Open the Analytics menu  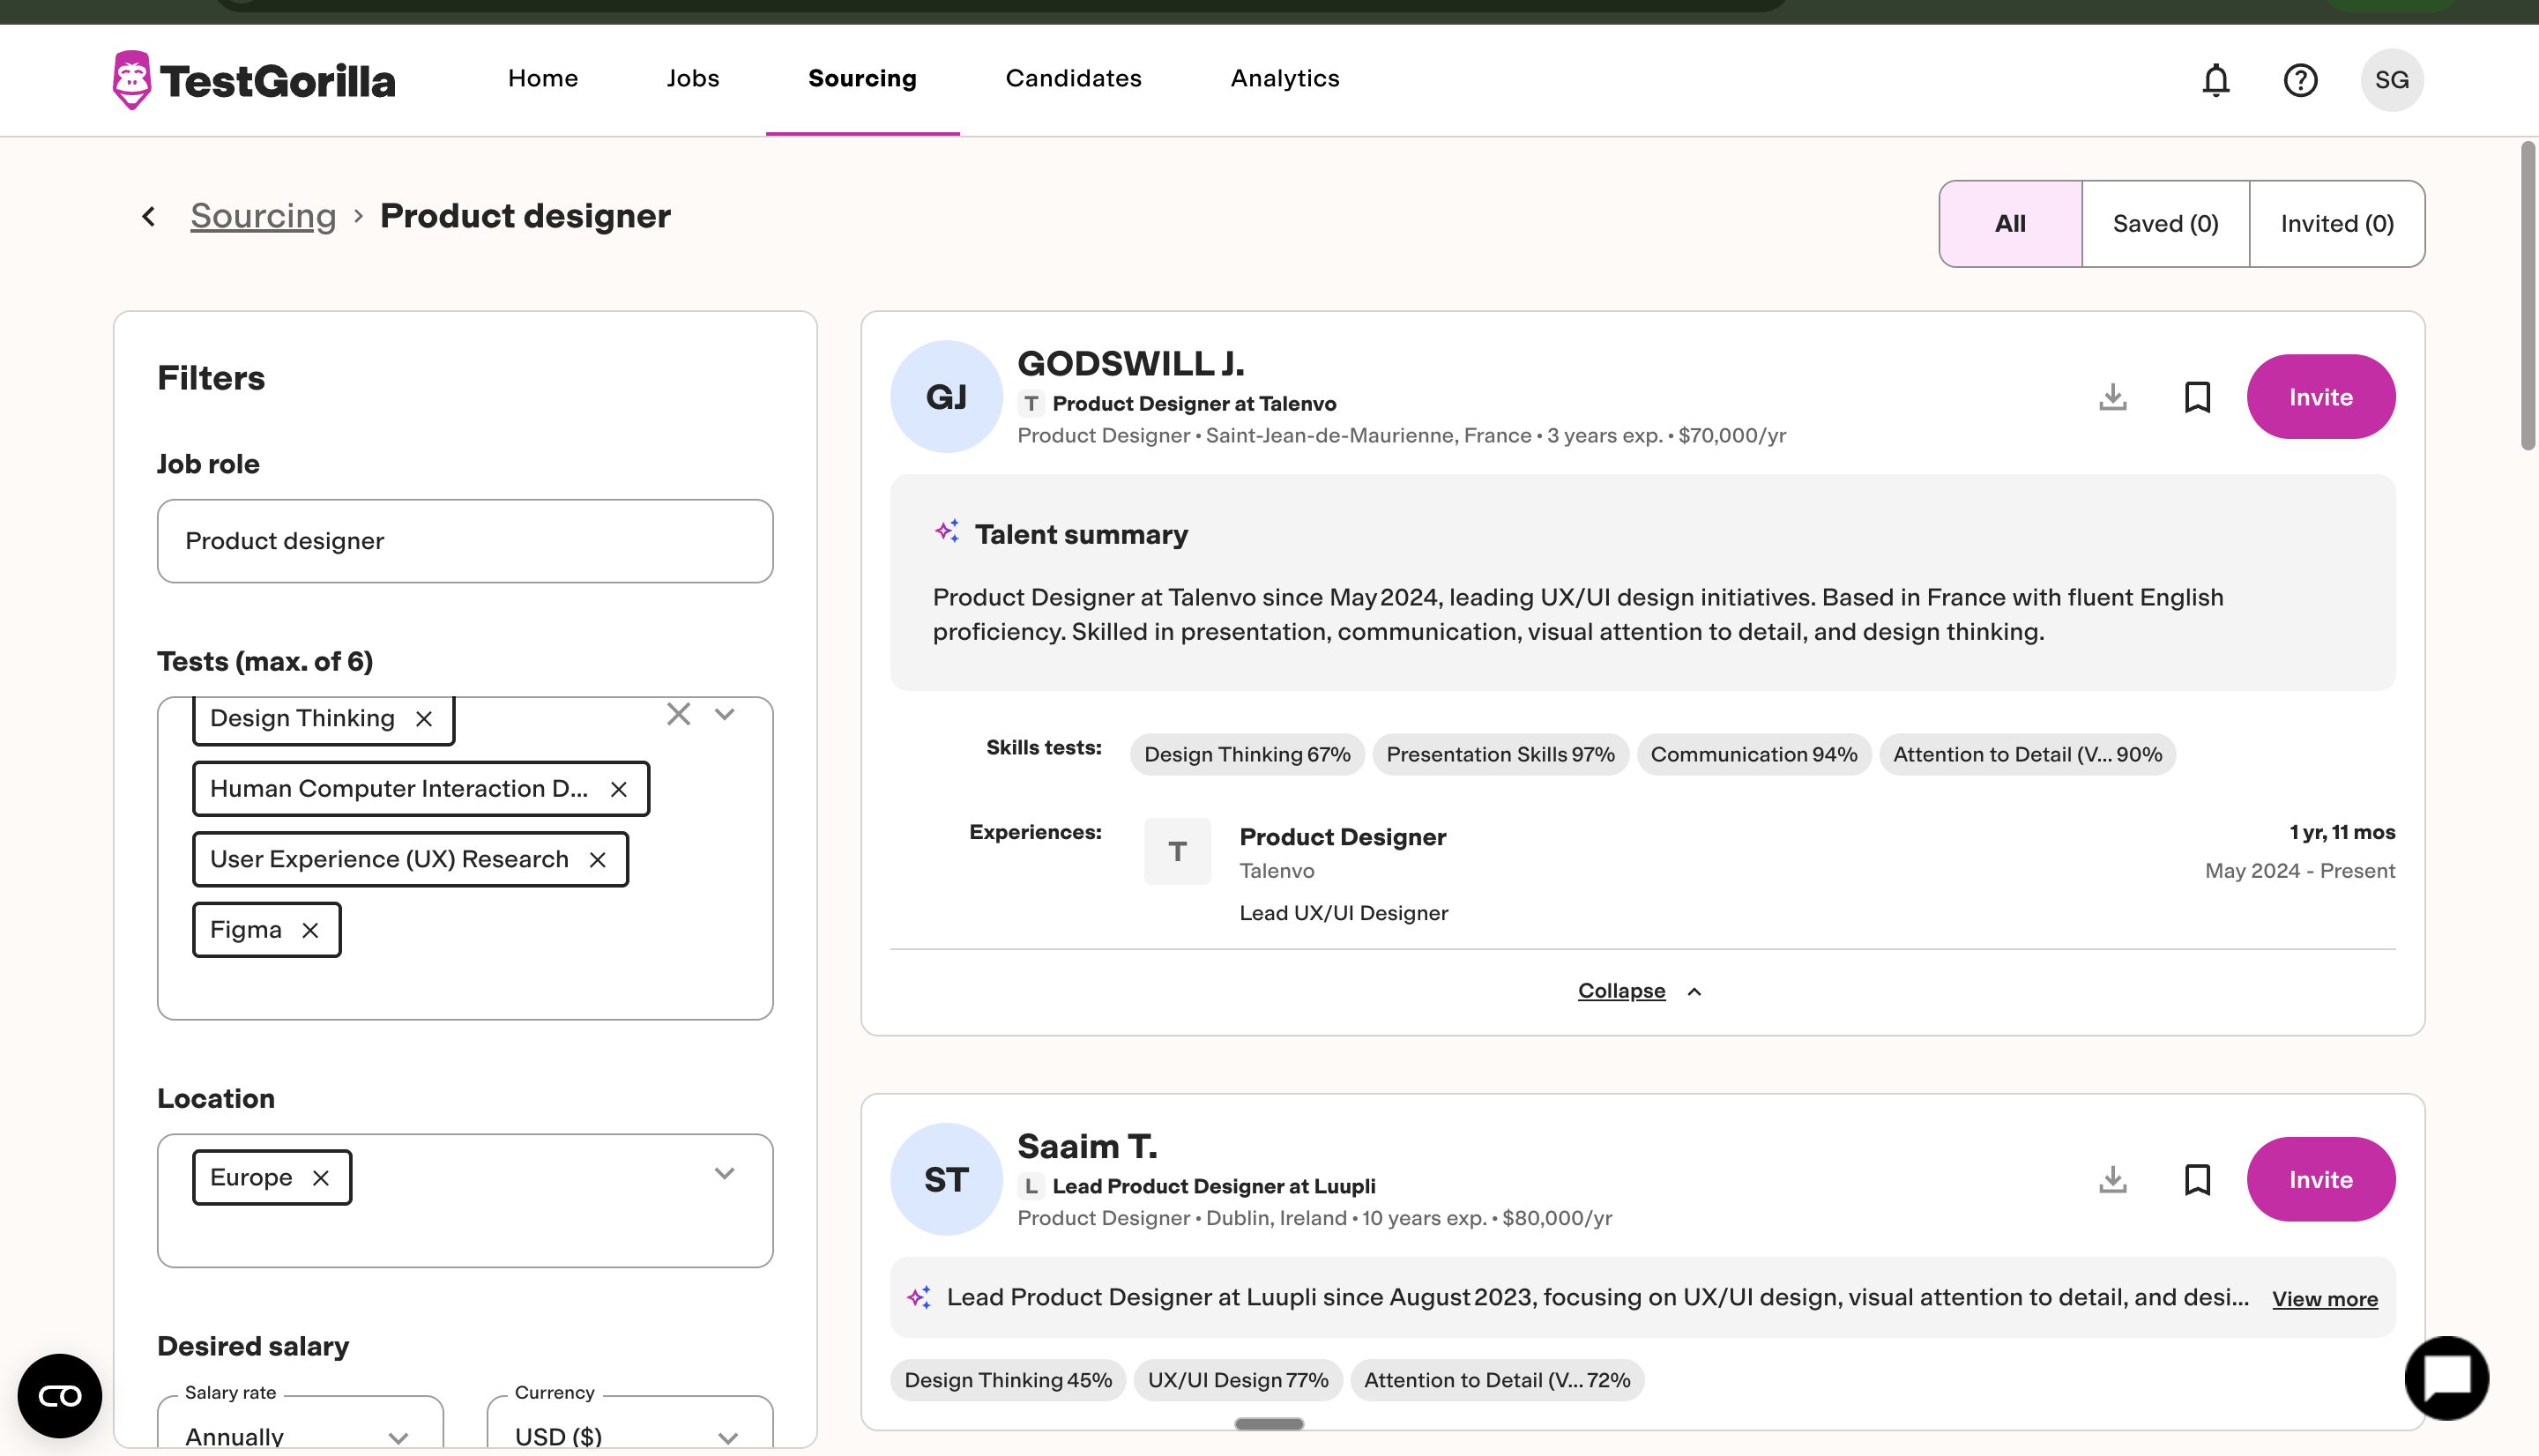(x=1285, y=79)
